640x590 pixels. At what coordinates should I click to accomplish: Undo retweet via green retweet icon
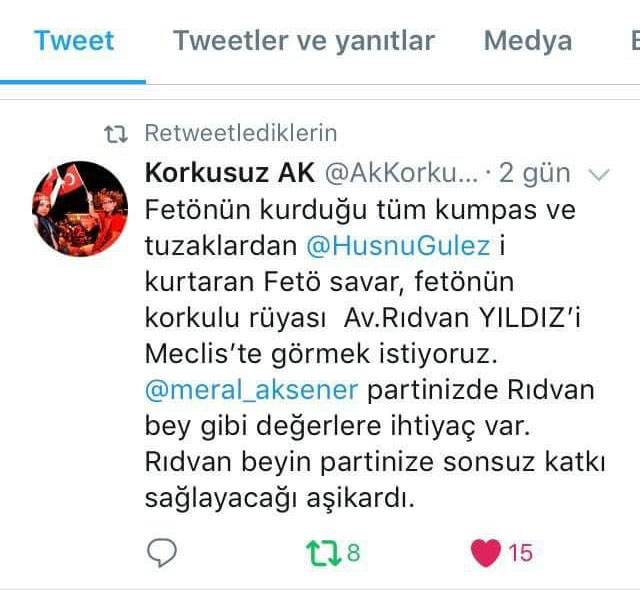coord(324,553)
